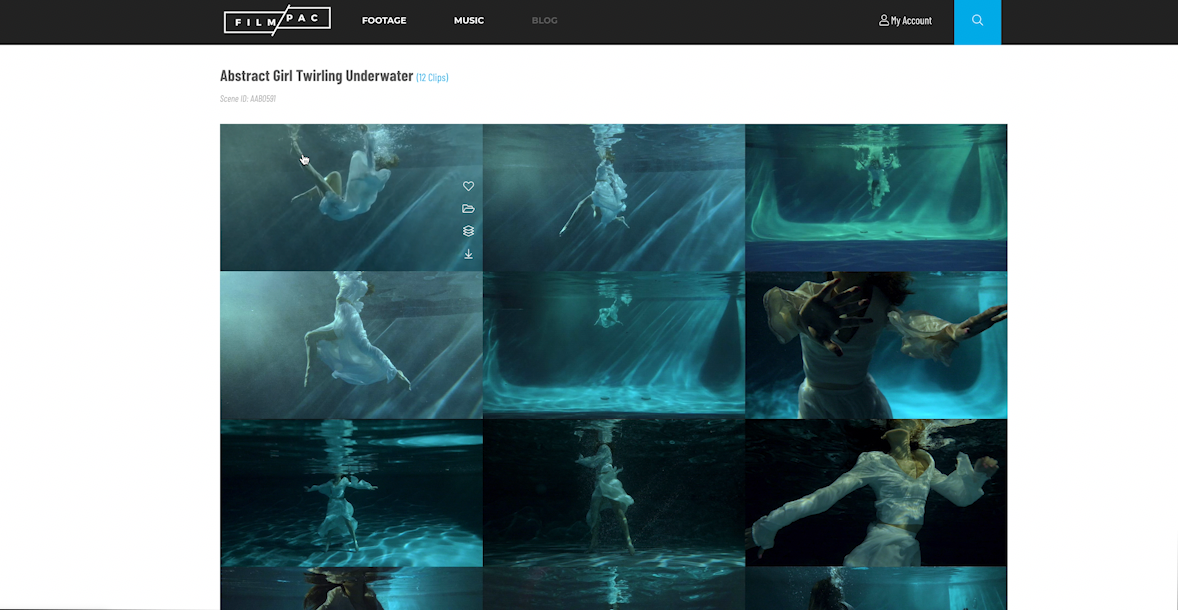This screenshot has height=610, width=1178.
Task: Open the close-up hands on chest clip
Action: point(876,344)
